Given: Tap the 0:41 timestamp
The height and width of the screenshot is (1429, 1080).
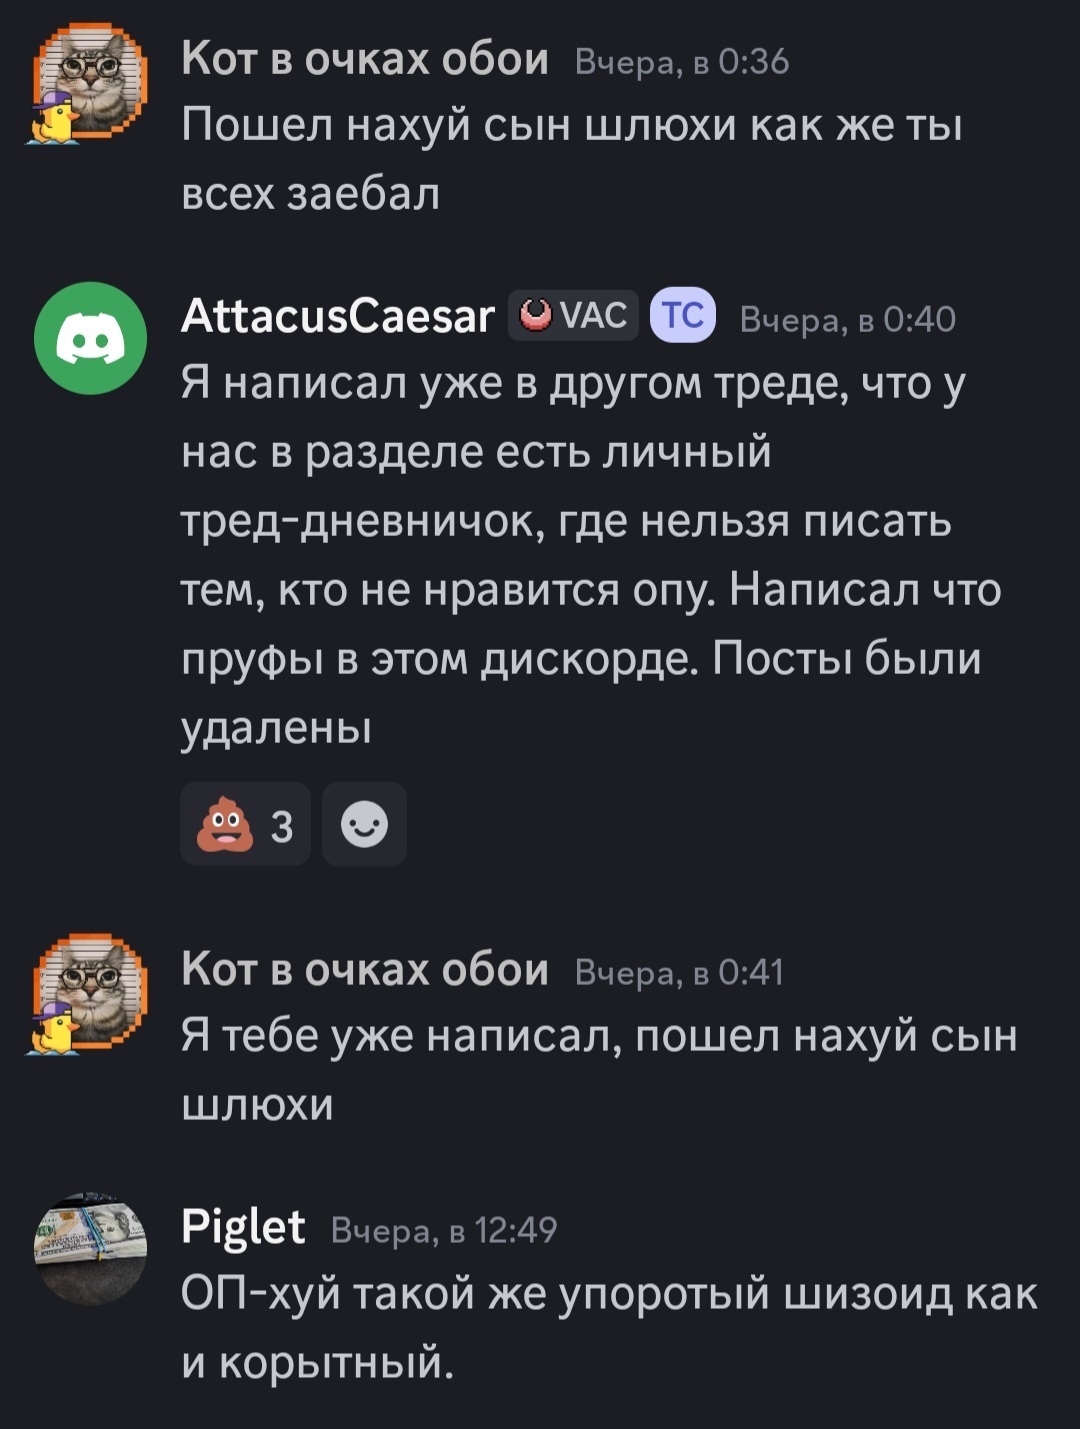Looking at the screenshot, I should [x=680, y=972].
